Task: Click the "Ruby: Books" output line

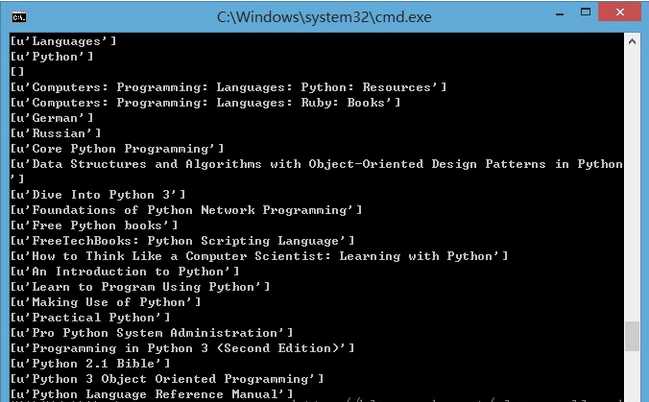Action: click(x=205, y=103)
